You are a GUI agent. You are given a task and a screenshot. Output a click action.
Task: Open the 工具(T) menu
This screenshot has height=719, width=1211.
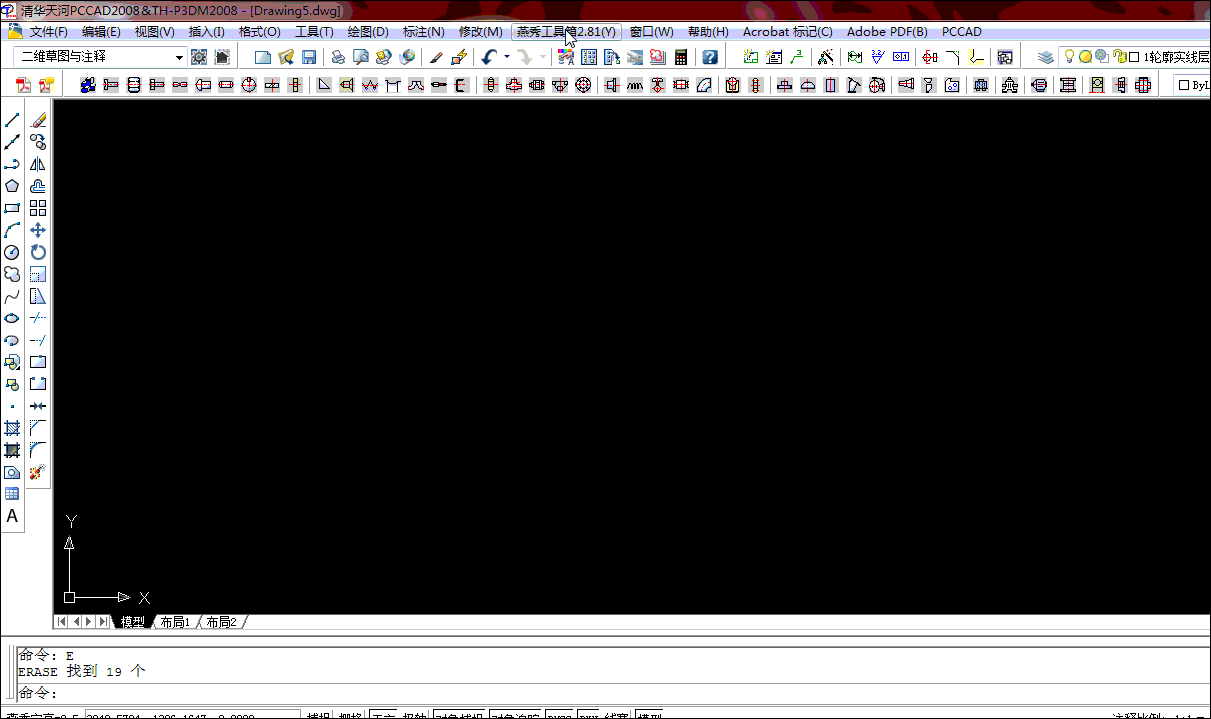[314, 32]
